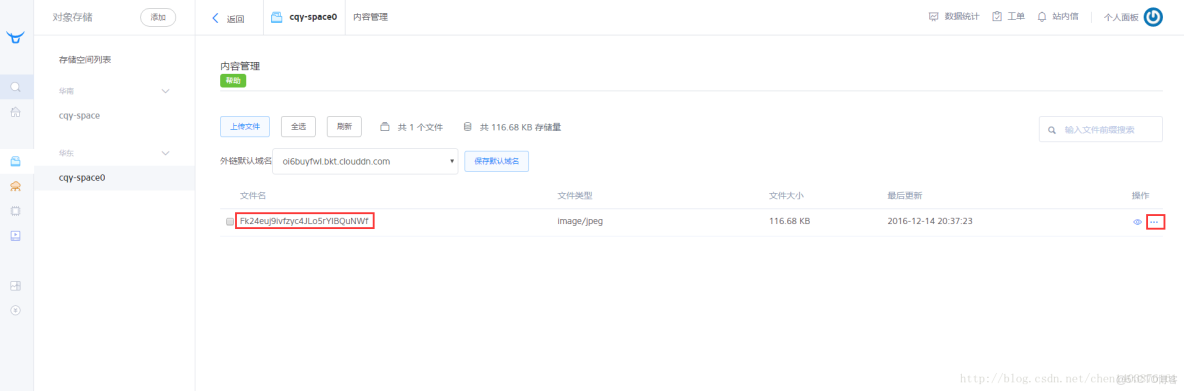This screenshot has height=391, width=1184.
Task: Open 个人面板 in the top bar
Action: (1121, 17)
